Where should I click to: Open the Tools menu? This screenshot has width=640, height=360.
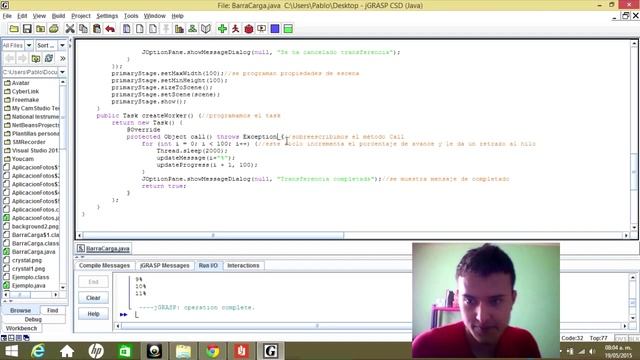point(131,16)
